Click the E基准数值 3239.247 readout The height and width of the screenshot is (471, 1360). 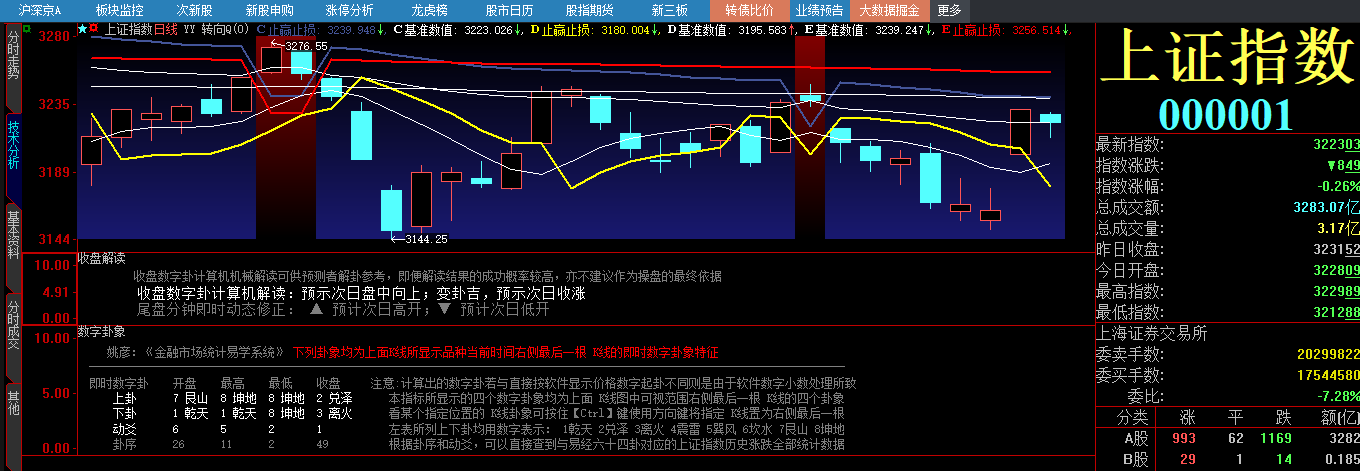pyautogui.click(x=869, y=30)
